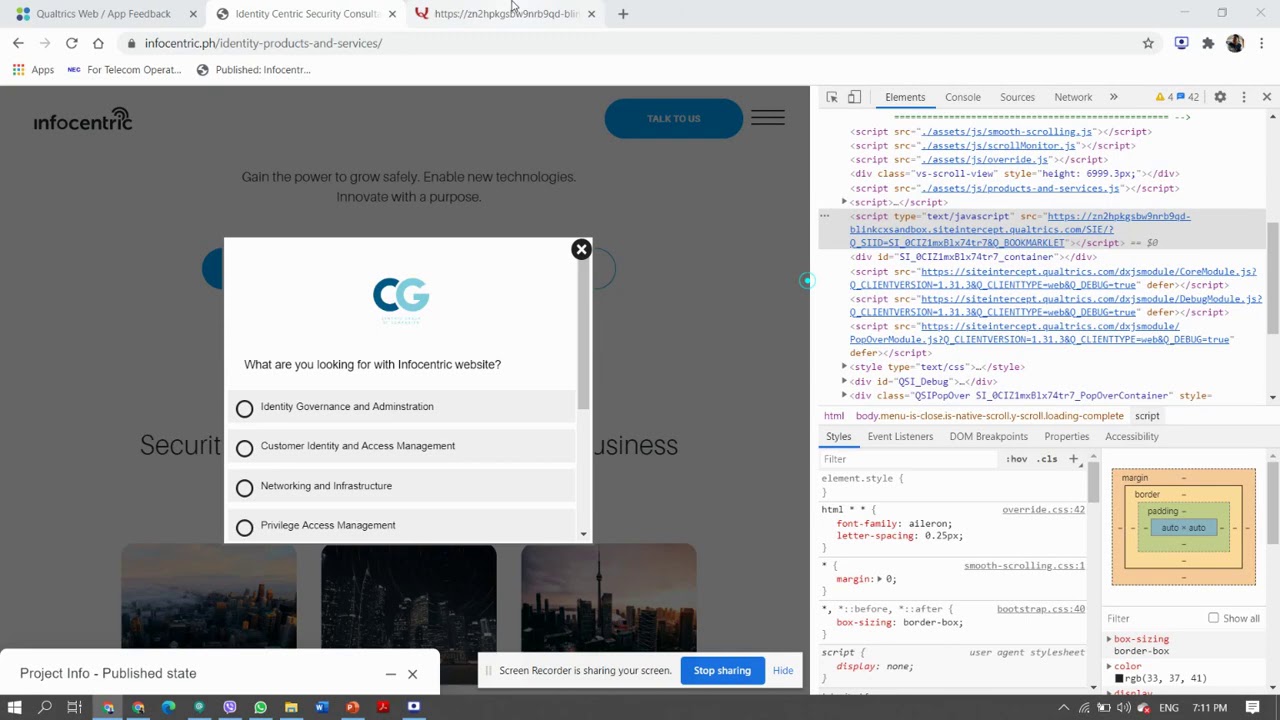
Task: Expand the color computed property
Action: click(x=1109, y=666)
